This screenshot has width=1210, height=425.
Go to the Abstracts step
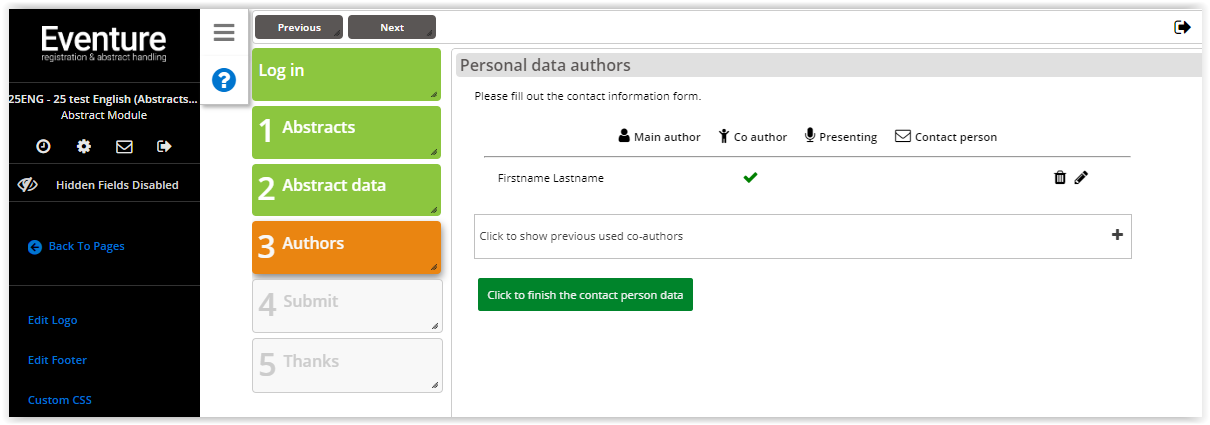[x=346, y=131]
